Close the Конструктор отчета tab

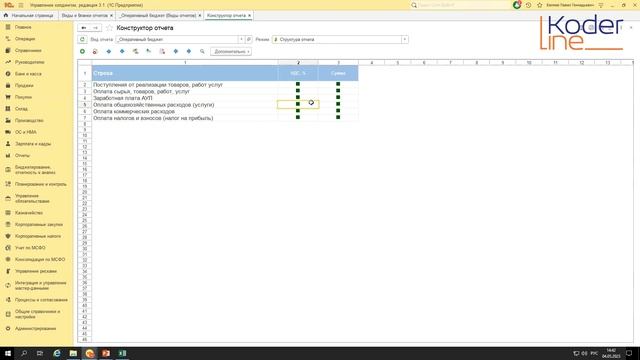pos(249,15)
